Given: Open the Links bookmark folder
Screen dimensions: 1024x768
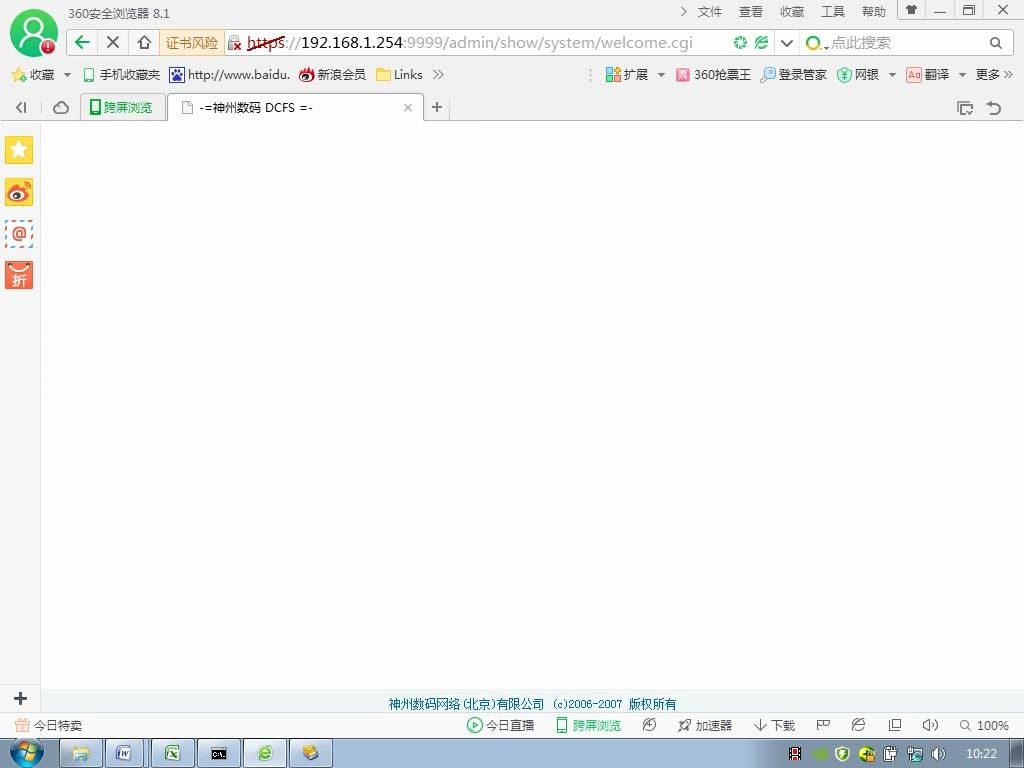Looking at the screenshot, I should (x=400, y=74).
